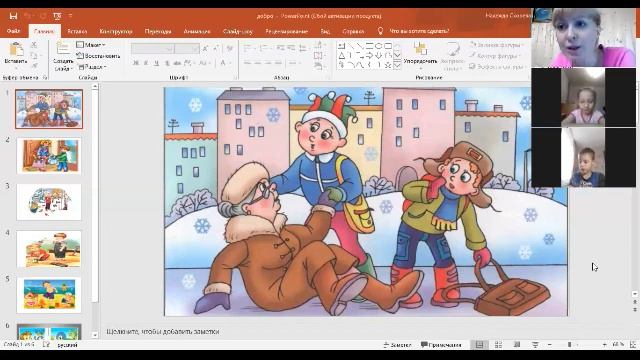Select slide 5 thumbnail
The image size is (640, 360).
[49, 295]
